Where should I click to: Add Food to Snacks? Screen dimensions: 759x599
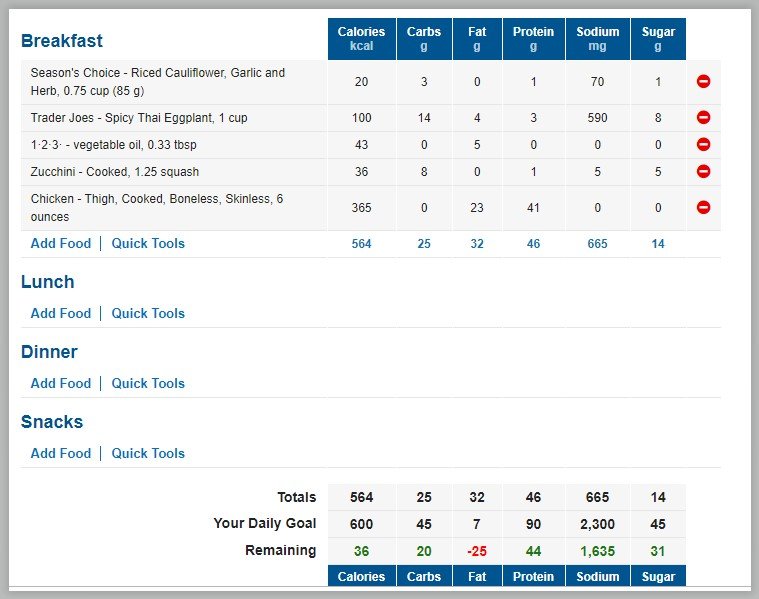[x=61, y=453]
